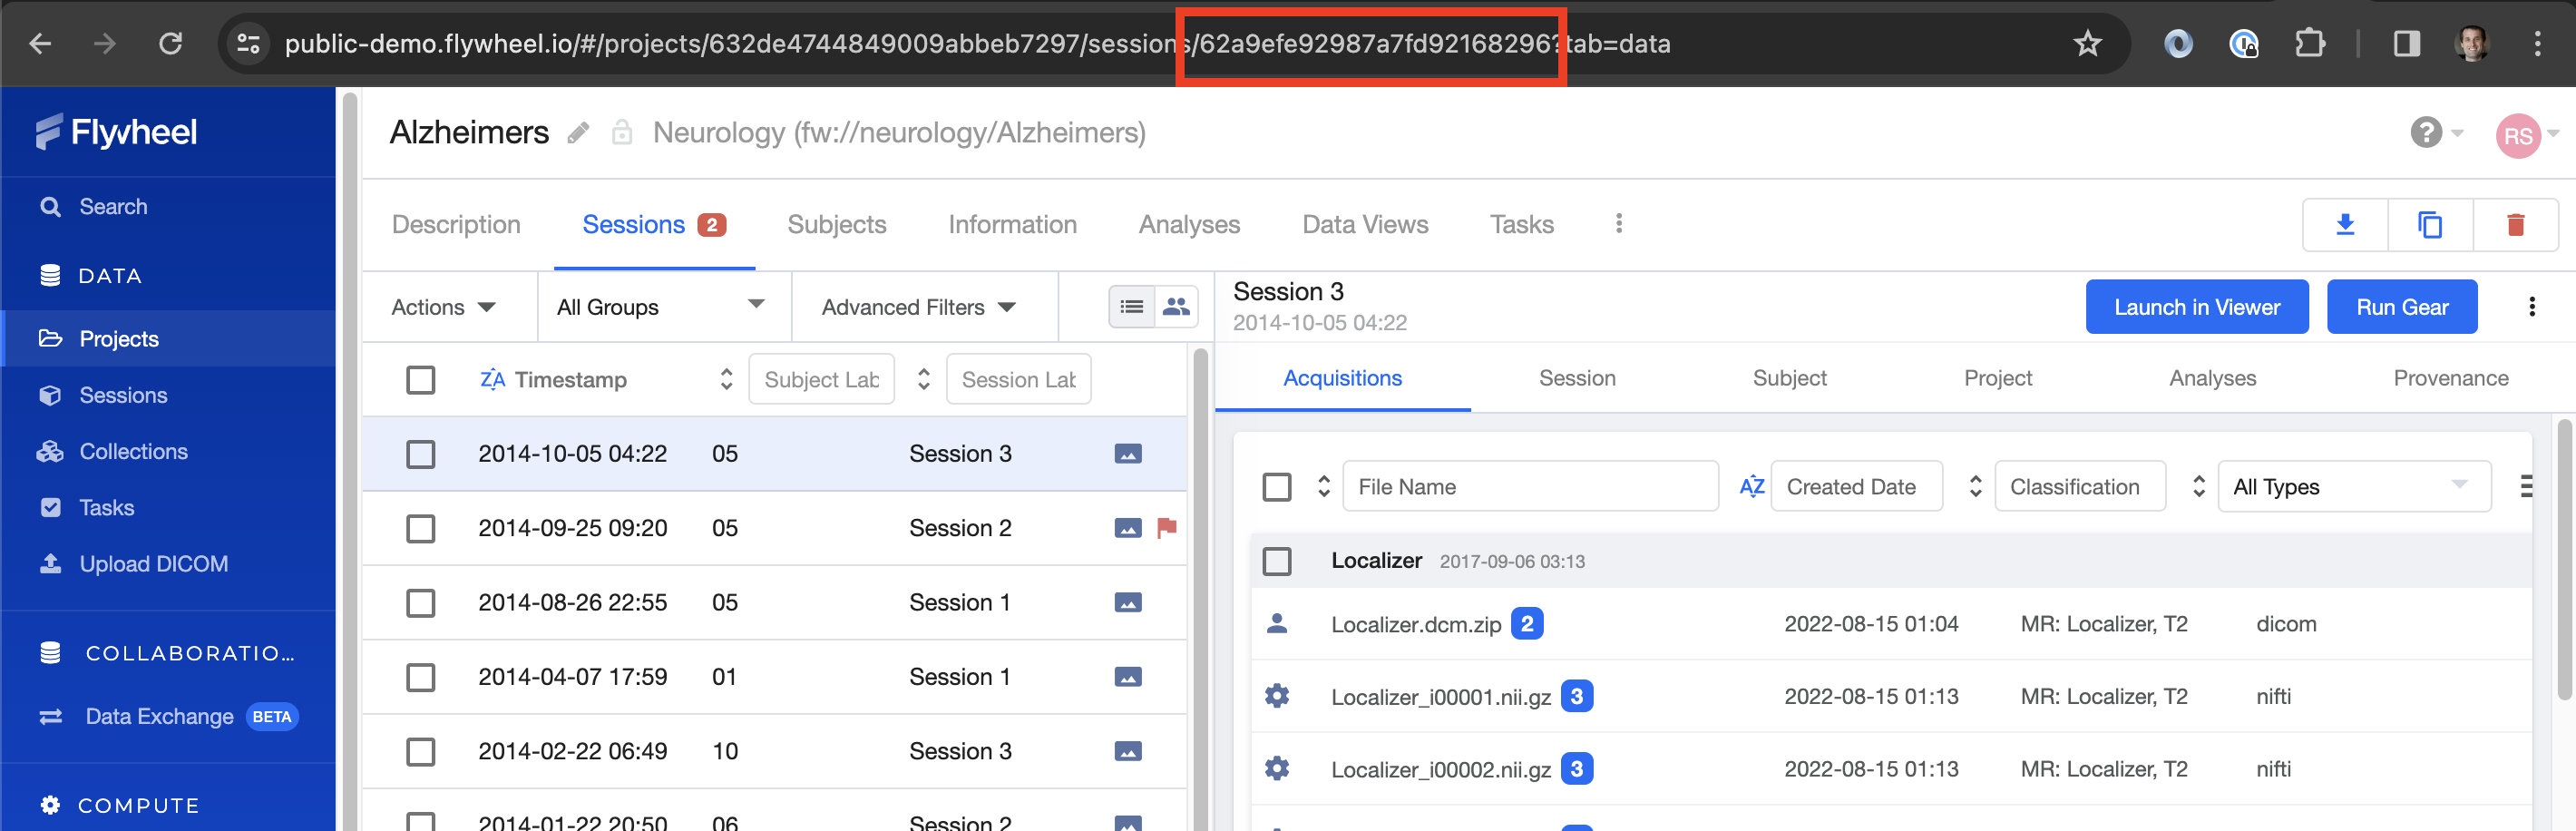Click the trash icon to delete selected items

pyautogui.click(x=2516, y=225)
